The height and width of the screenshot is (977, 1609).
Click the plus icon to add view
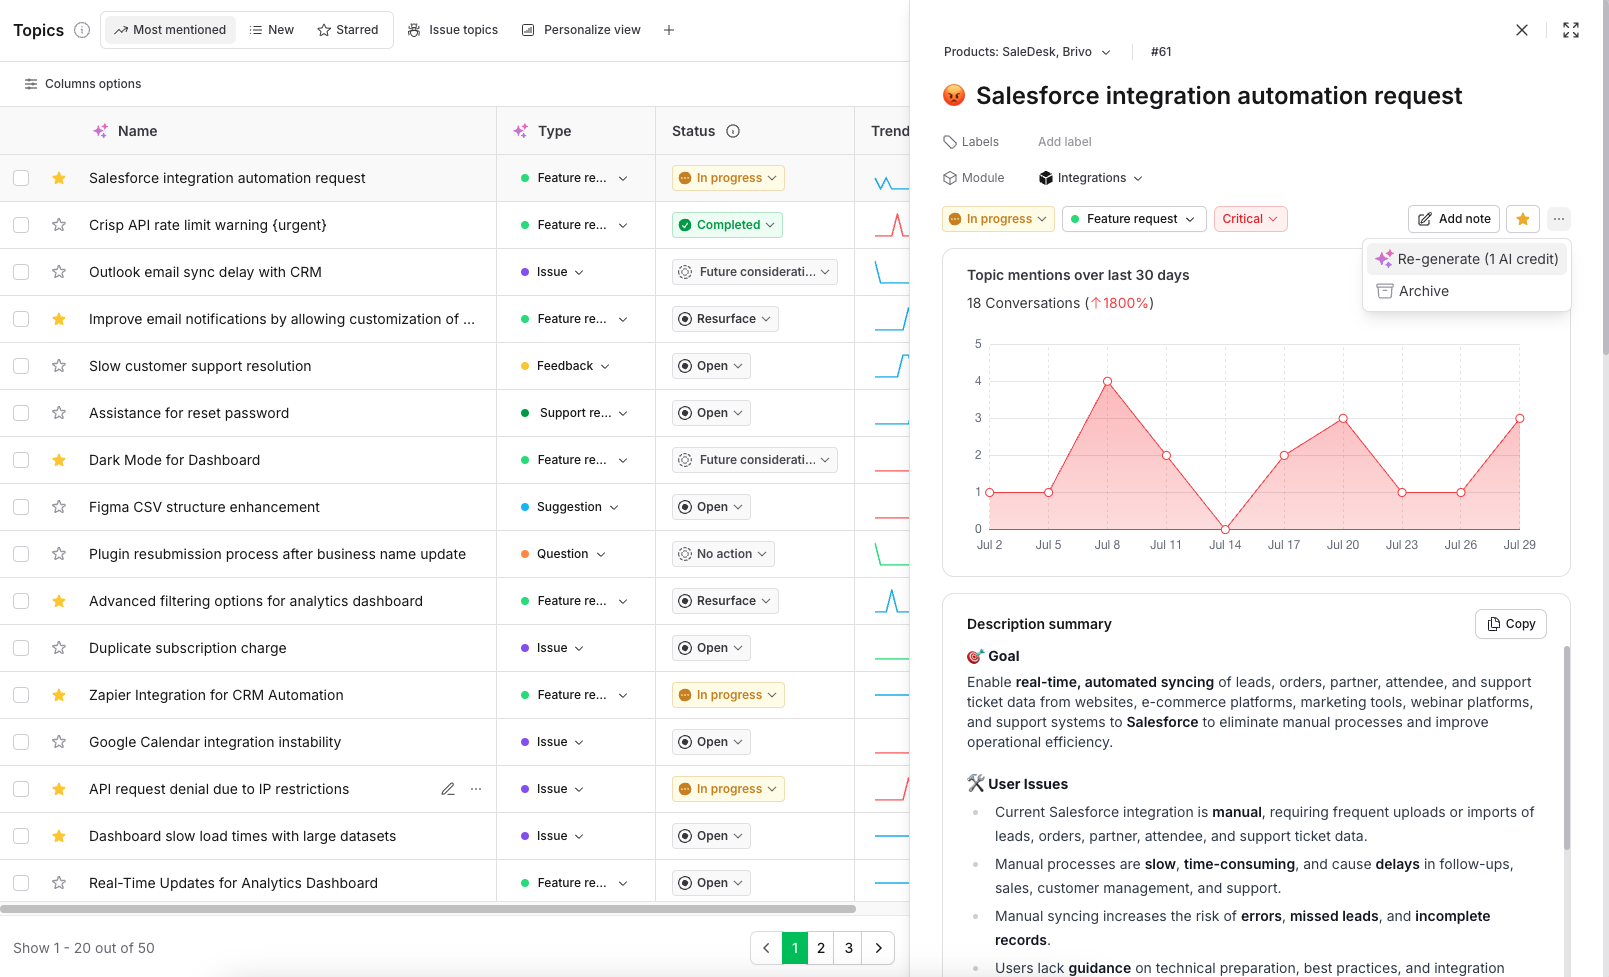pyautogui.click(x=669, y=30)
